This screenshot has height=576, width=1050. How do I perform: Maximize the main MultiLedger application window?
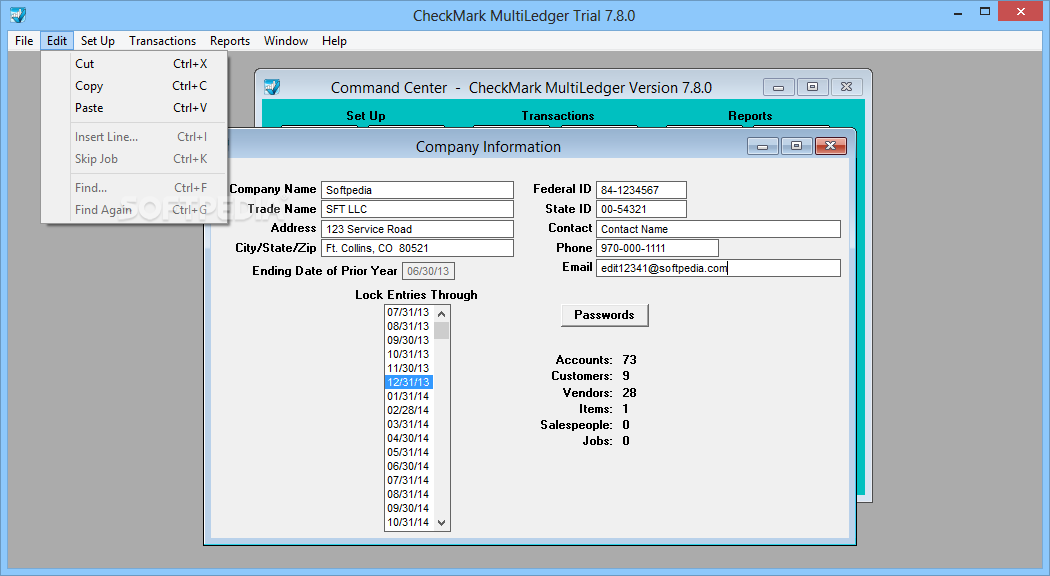(984, 11)
